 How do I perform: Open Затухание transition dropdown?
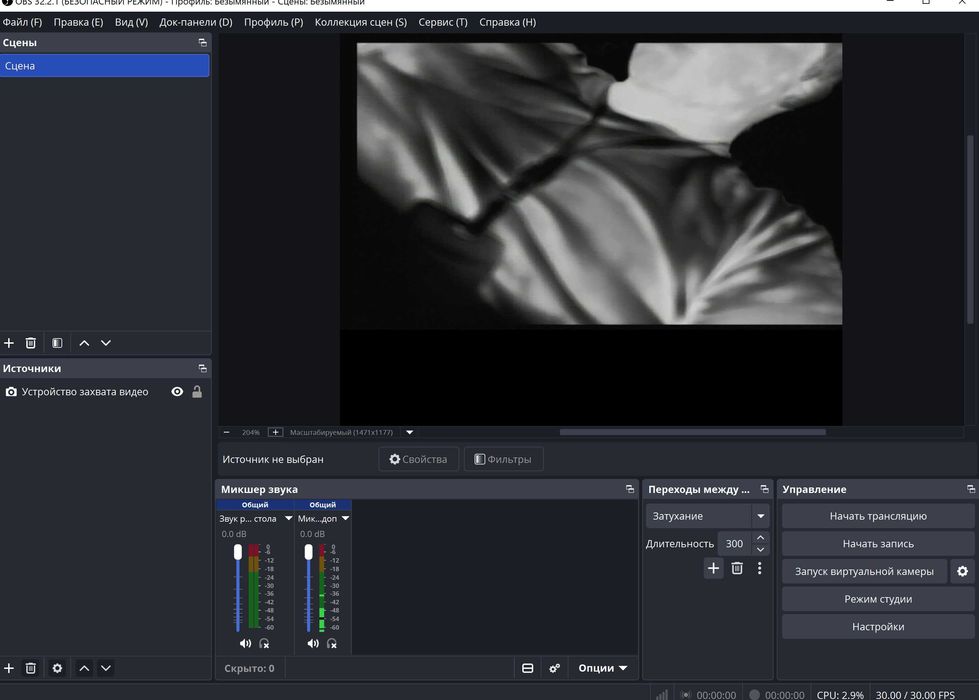pyautogui.click(x=707, y=516)
